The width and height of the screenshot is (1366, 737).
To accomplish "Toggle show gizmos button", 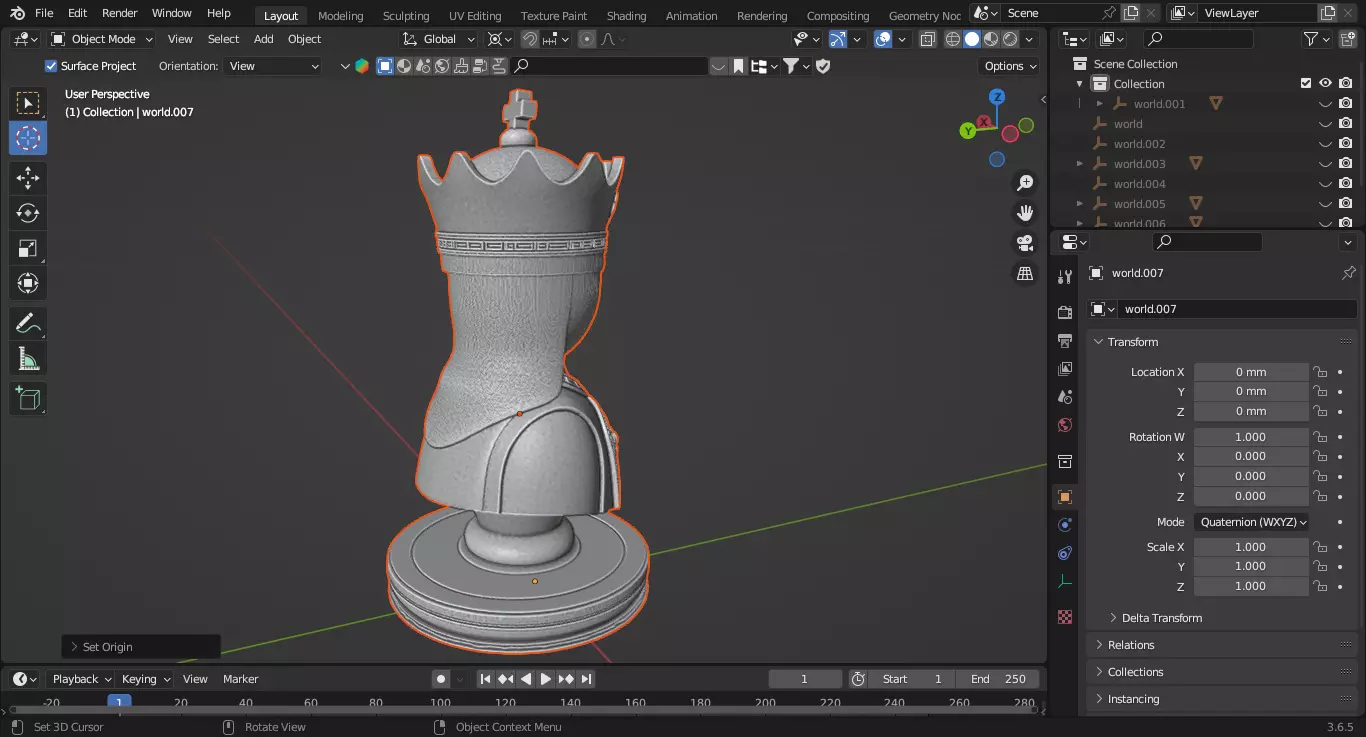I will pos(837,39).
